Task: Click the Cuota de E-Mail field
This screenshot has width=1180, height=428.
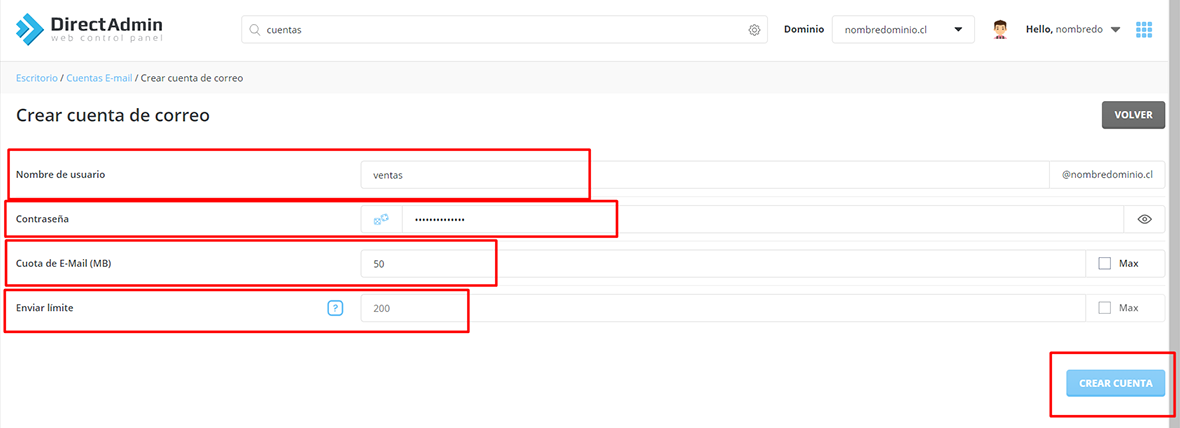Action: point(723,263)
